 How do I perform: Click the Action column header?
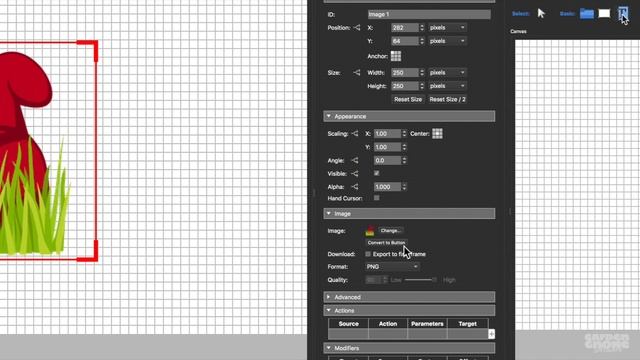[x=388, y=324]
